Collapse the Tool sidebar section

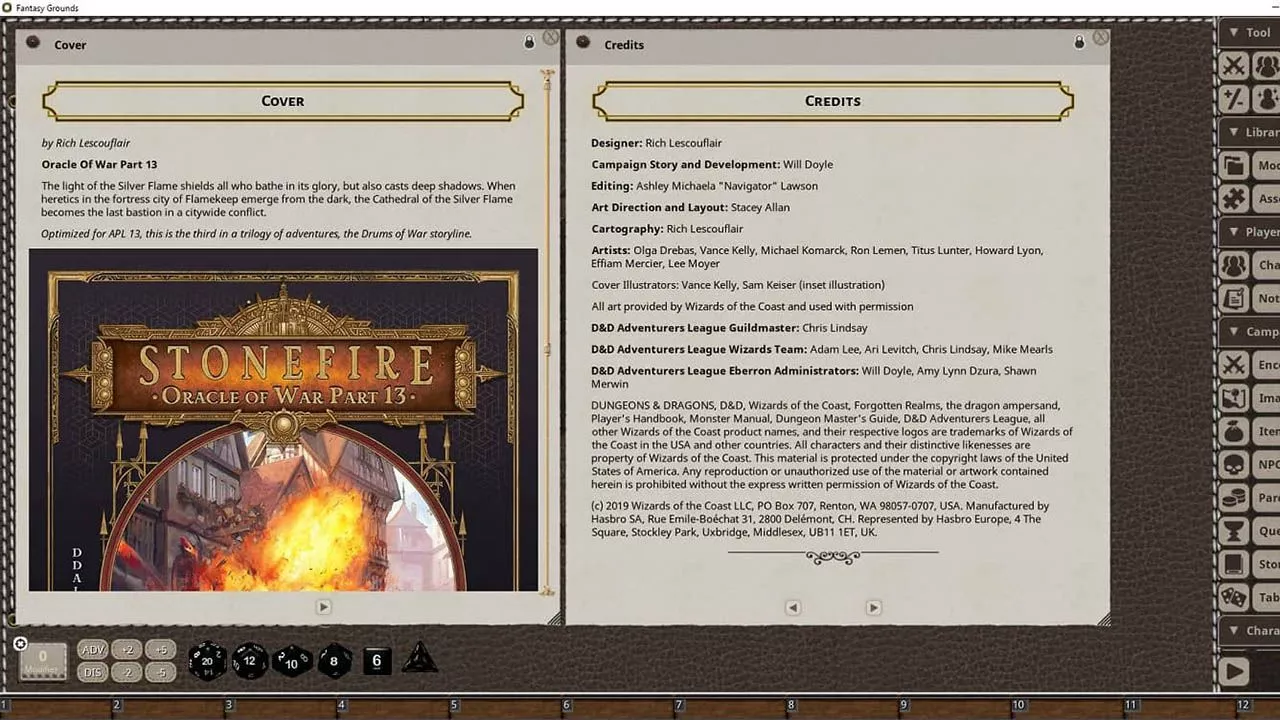point(1249,32)
